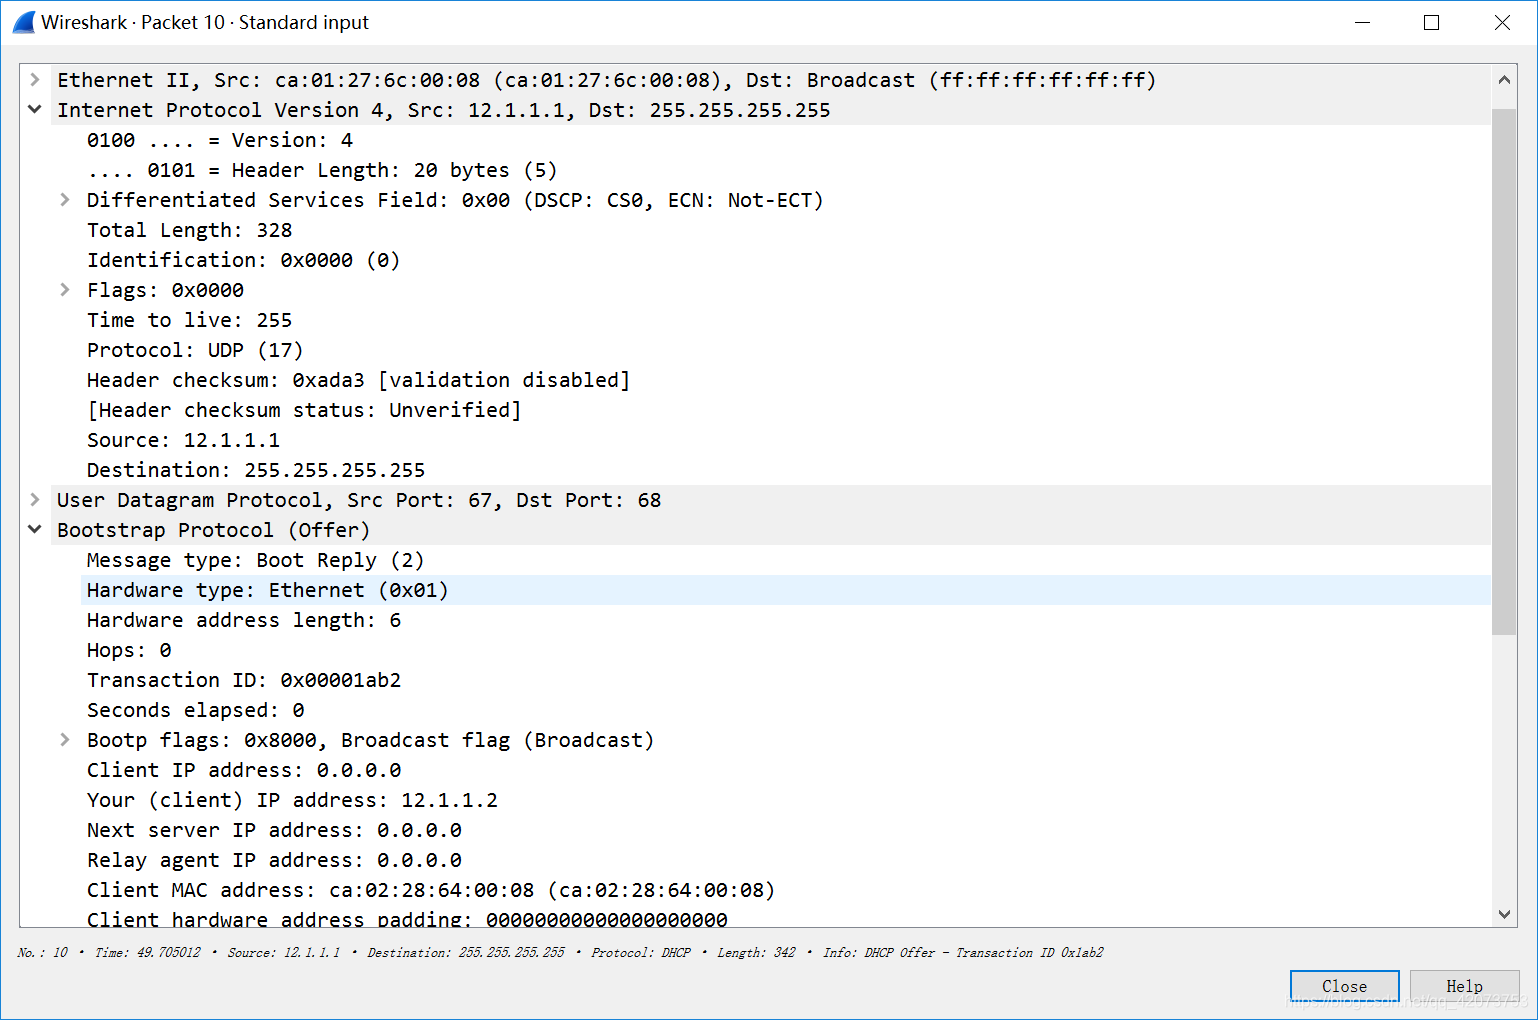Image resolution: width=1538 pixels, height=1020 pixels.
Task: Expand the Ethernet II tree row
Action: click(35, 80)
